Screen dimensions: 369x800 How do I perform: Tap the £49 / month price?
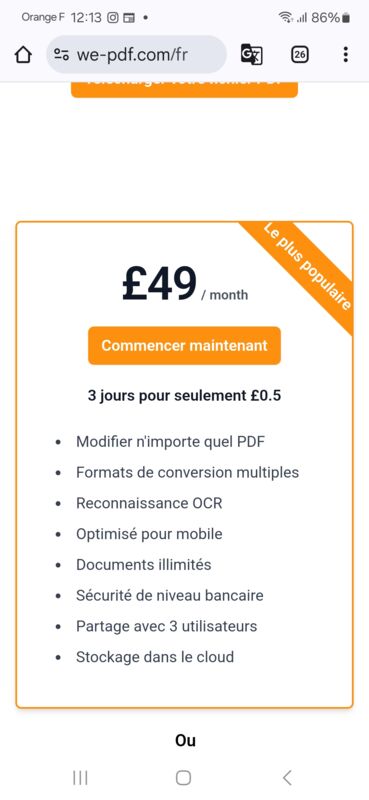[185, 284]
